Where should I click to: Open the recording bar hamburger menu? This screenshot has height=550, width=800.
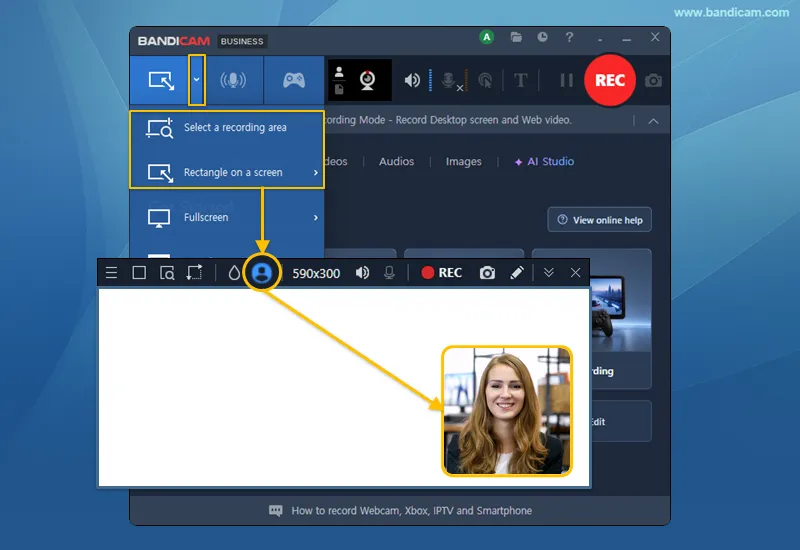(111, 273)
